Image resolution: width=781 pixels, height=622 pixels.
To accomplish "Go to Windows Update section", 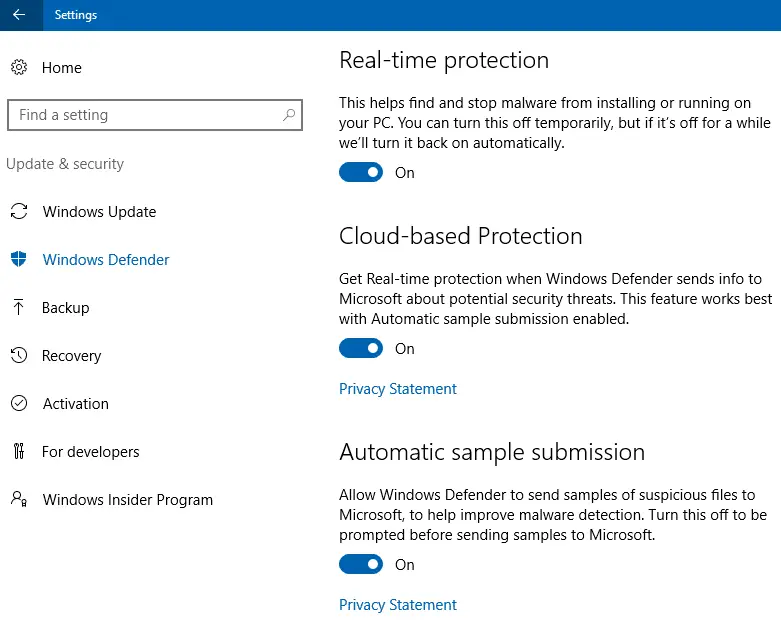I will 99,212.
